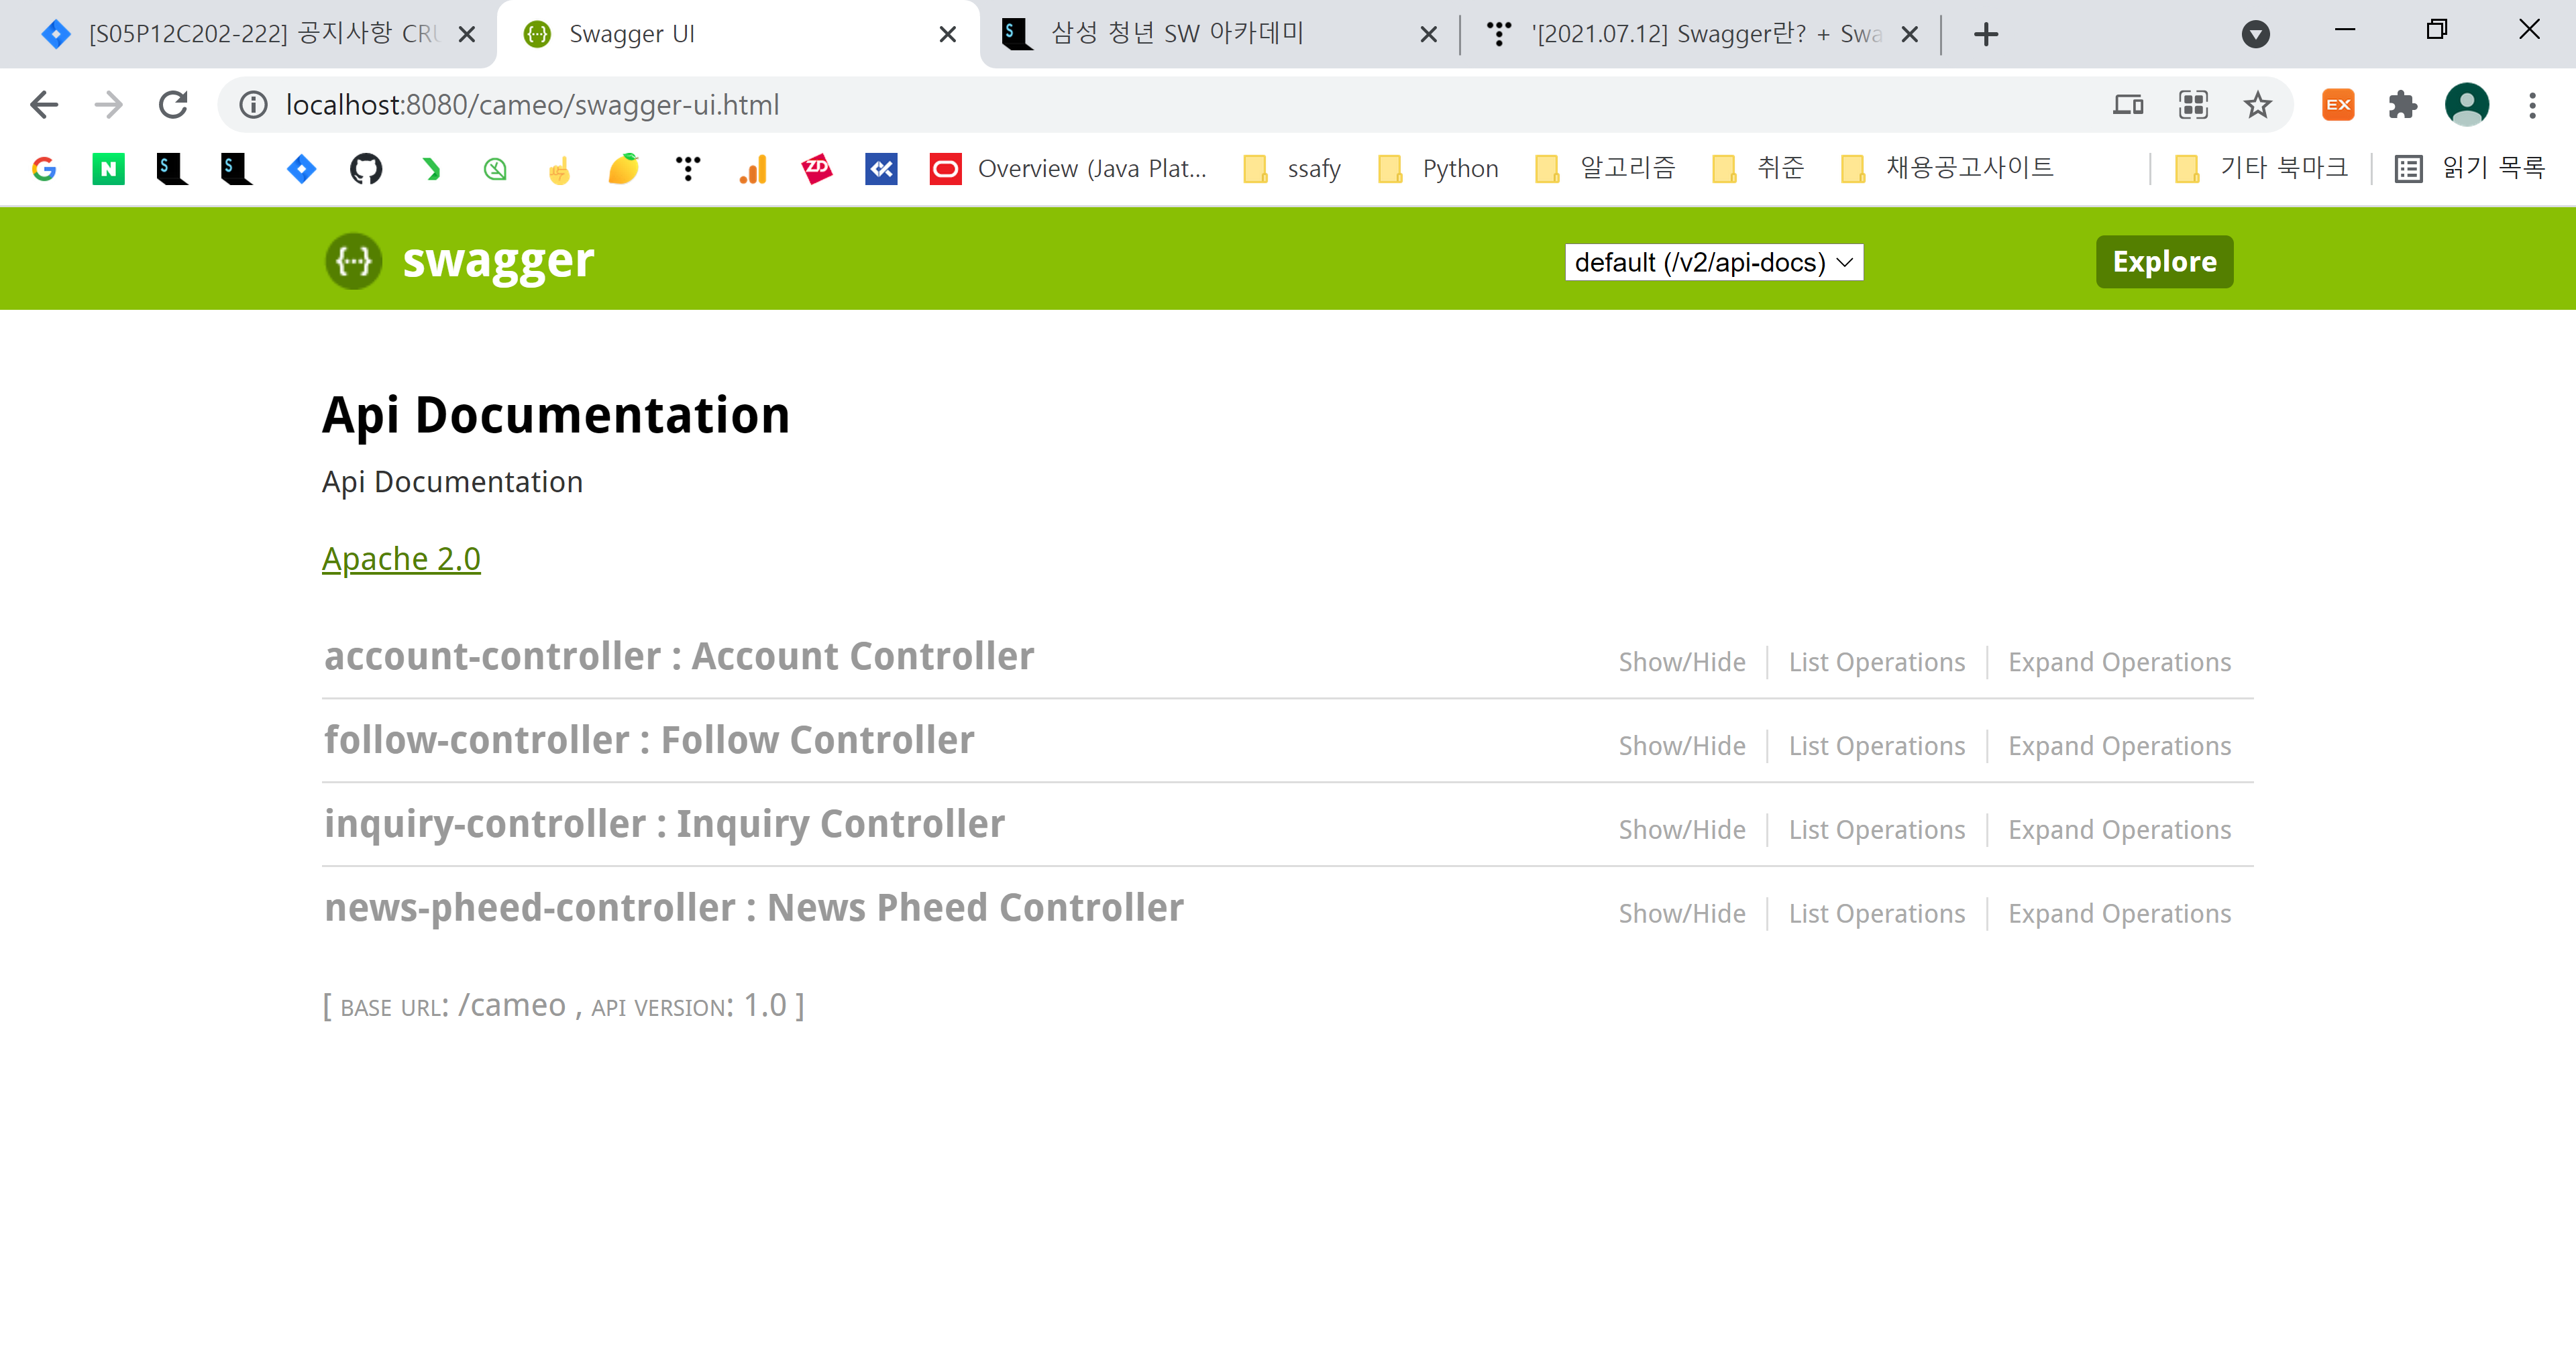Open the default (/v2/api-docs) dropdown

pos(1713,262)
